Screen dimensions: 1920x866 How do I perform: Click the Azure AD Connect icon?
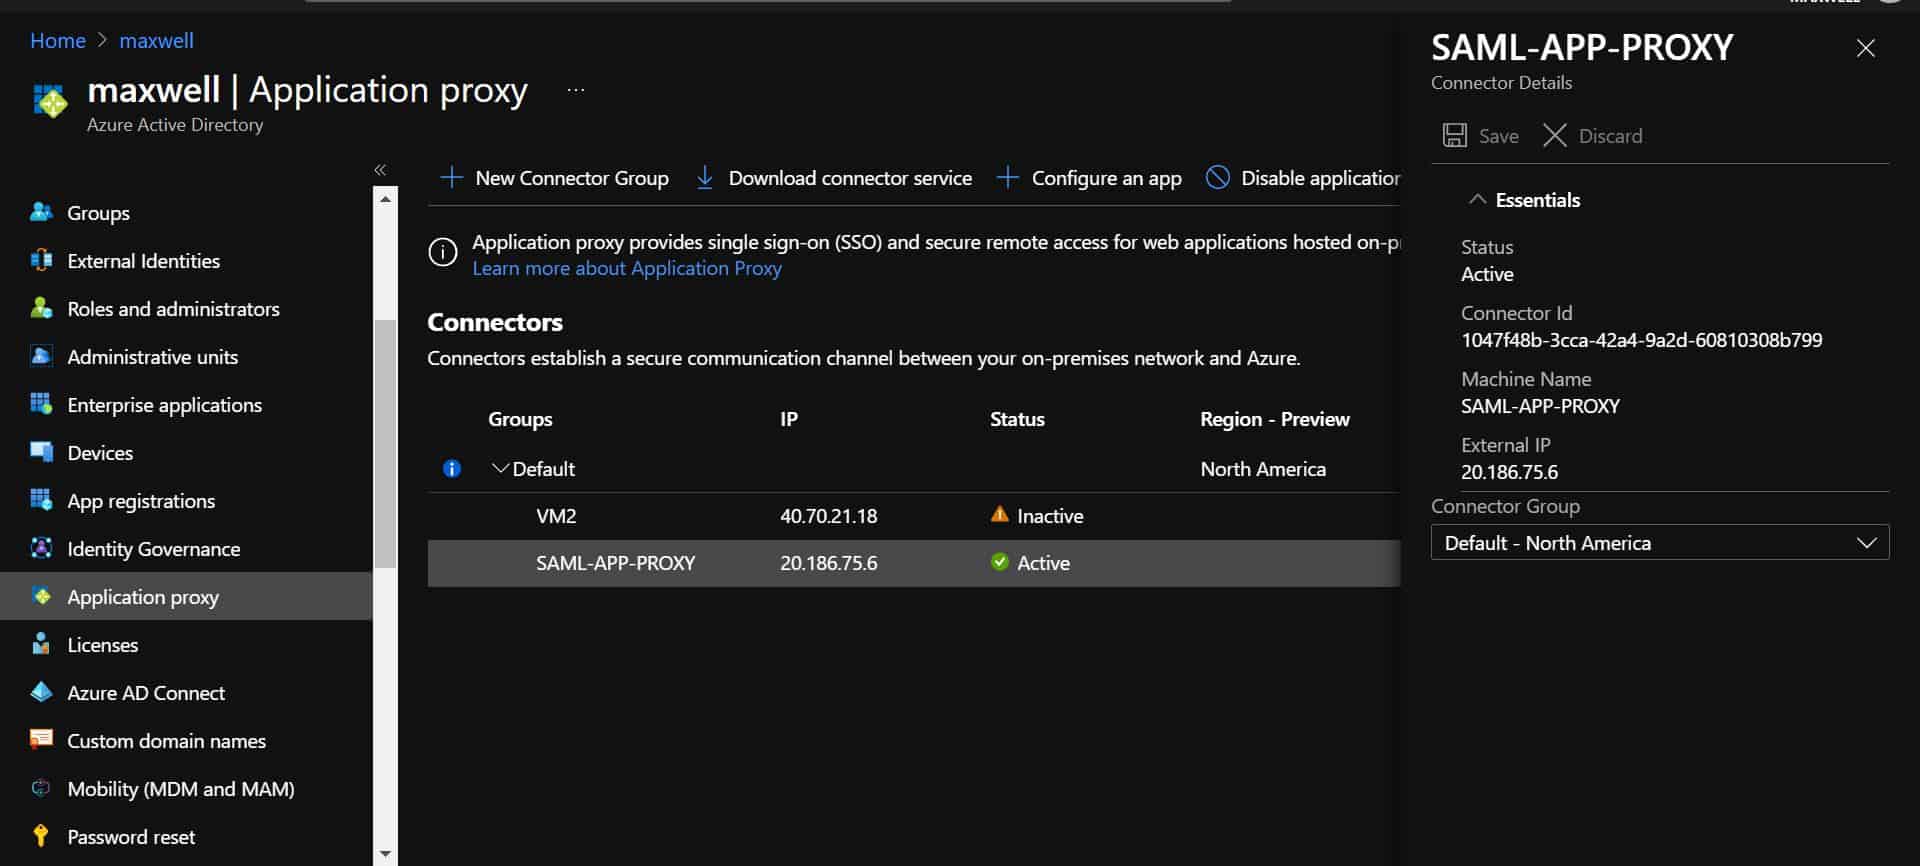(x=41, y=692)
